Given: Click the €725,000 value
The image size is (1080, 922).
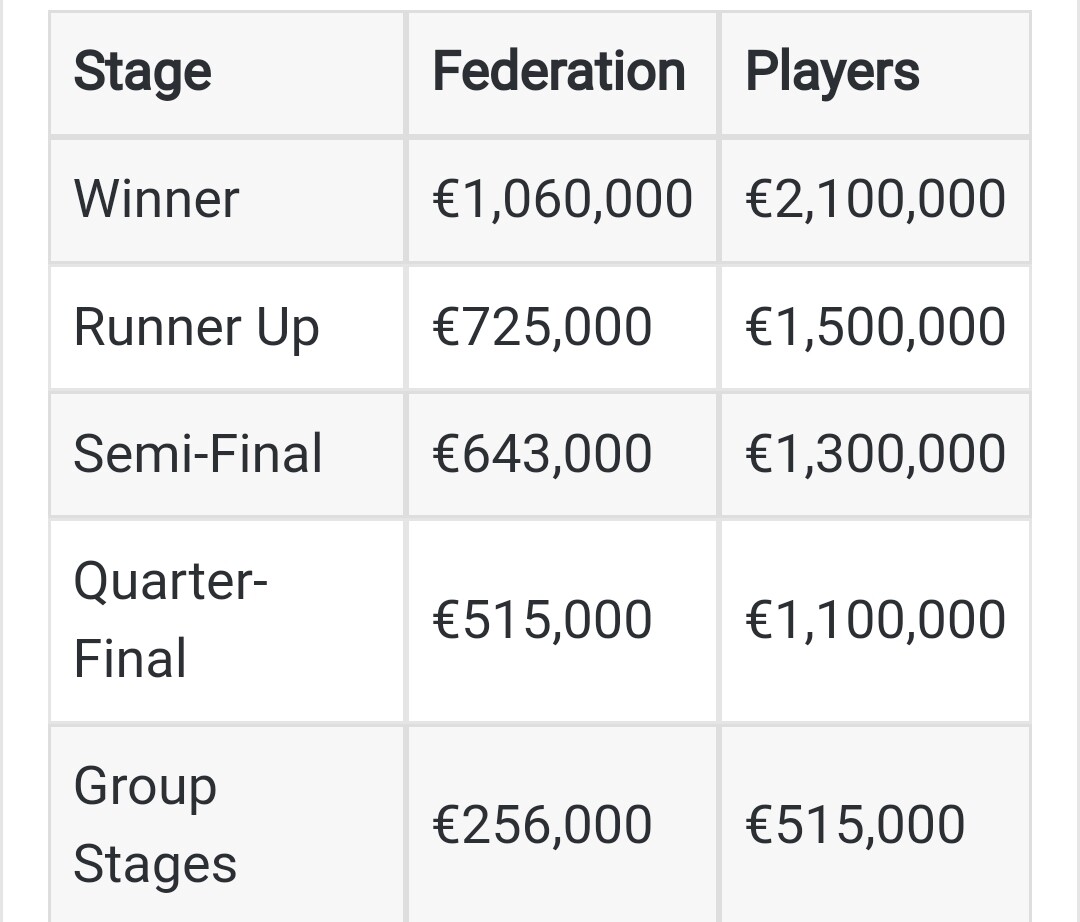Looking at the screenshot, I should (542, 328).
